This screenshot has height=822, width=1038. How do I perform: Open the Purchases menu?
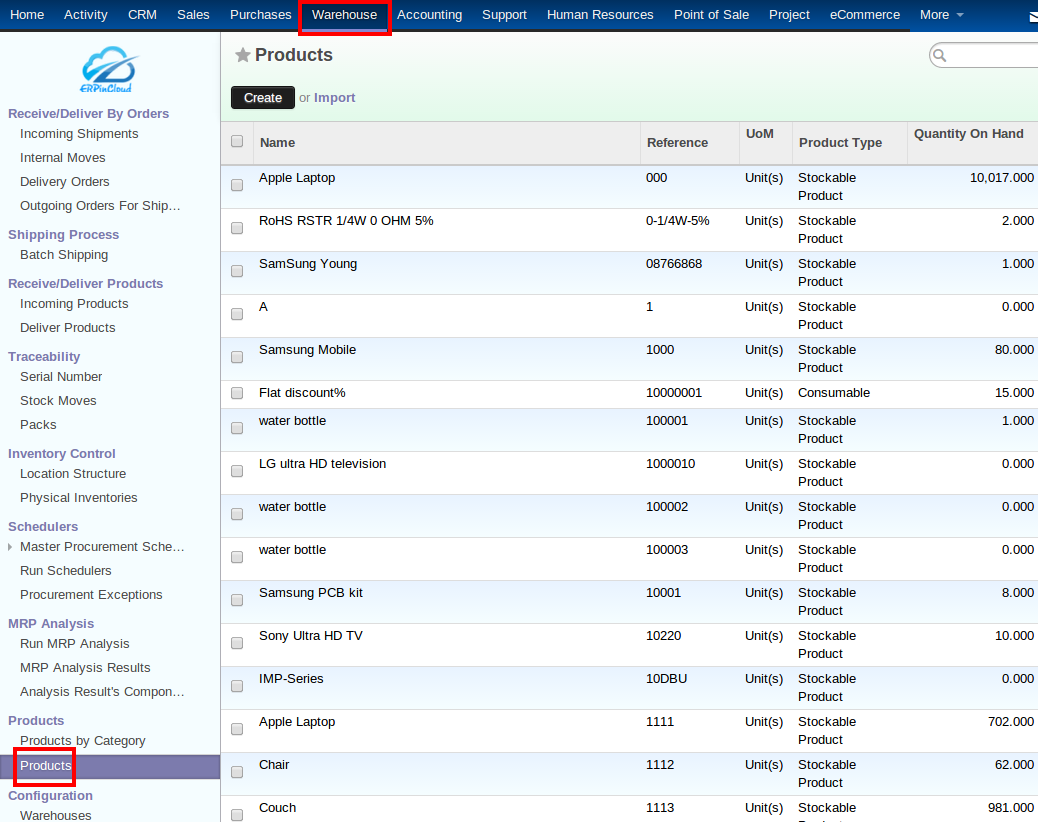click(x=261, y=15)
